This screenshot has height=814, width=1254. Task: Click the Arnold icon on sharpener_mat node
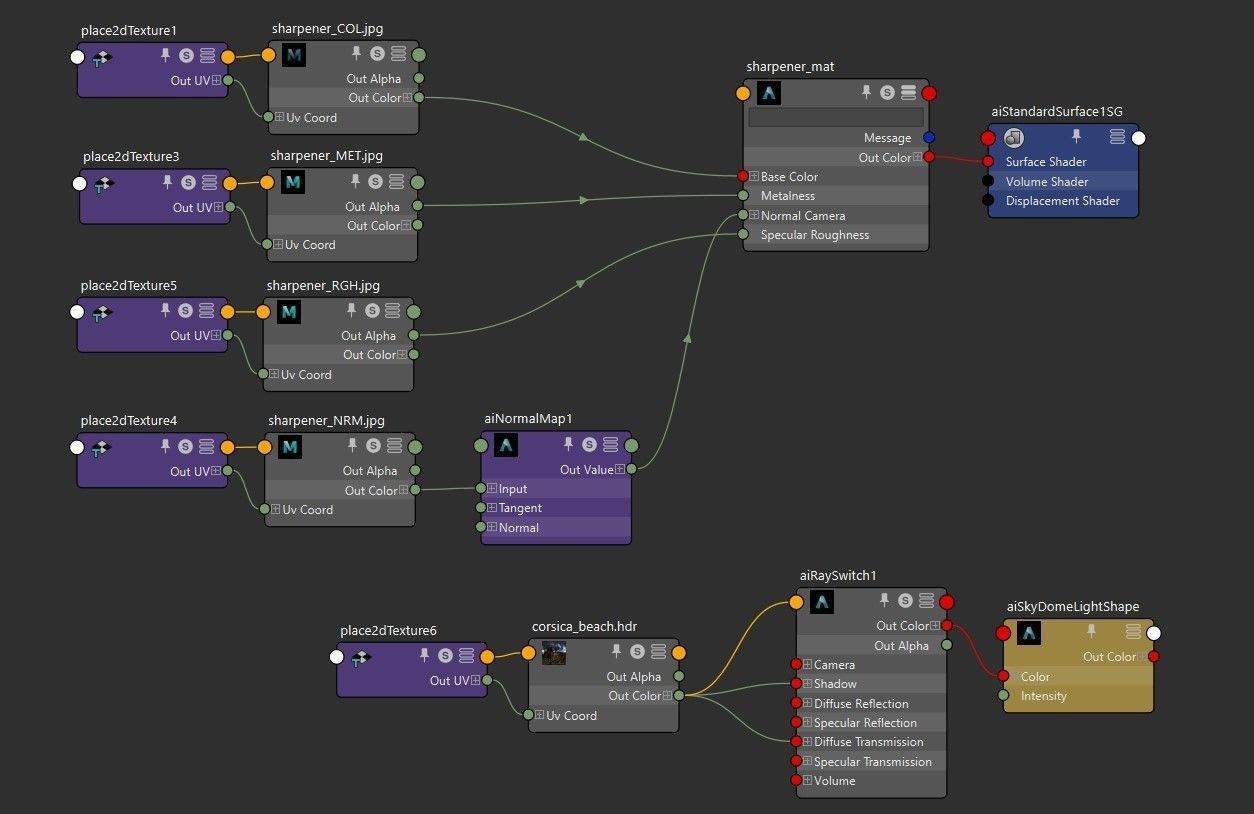(769, 93)
